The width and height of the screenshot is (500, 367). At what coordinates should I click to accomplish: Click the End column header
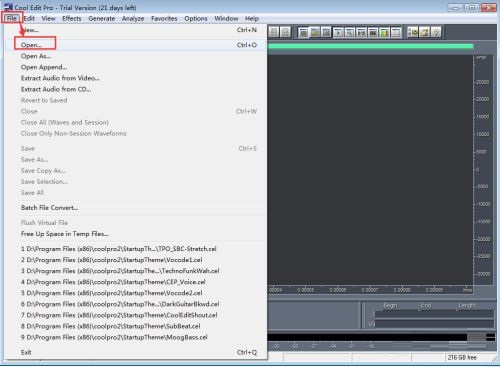click(x=426, y=305)
